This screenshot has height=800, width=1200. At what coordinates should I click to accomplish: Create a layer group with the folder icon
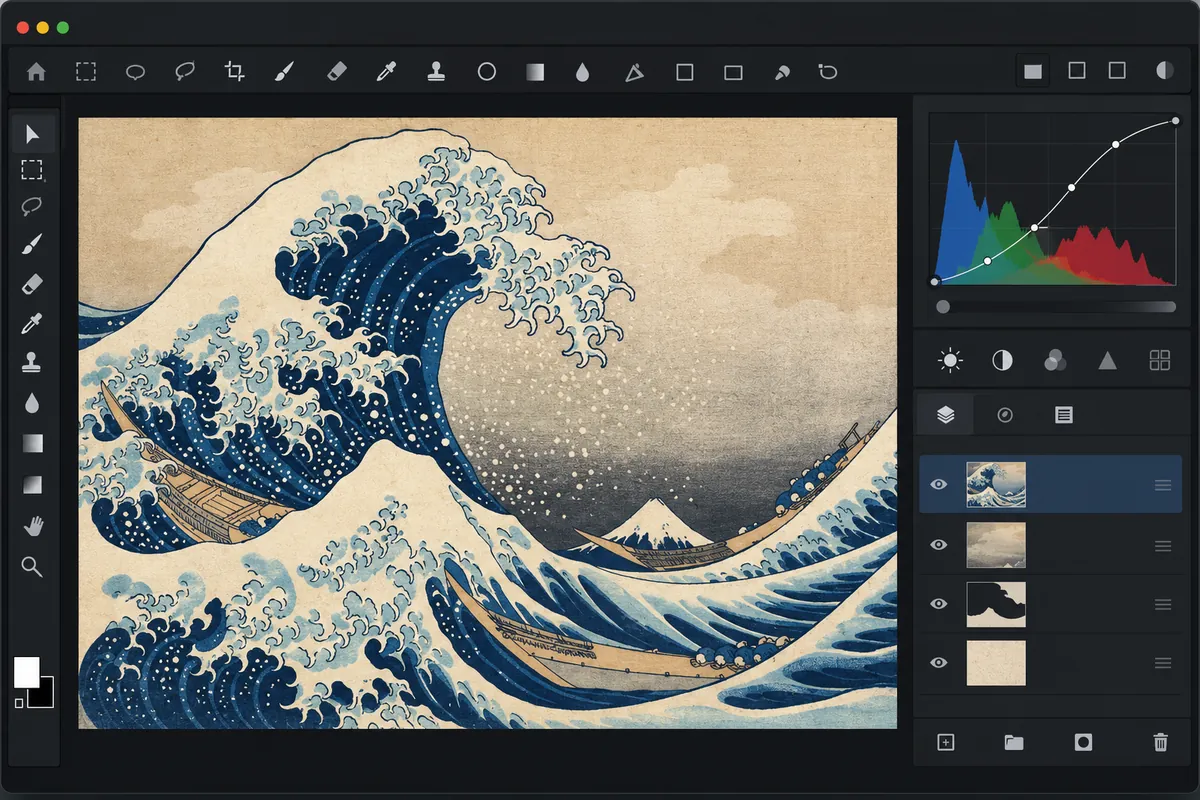coord(1014,742)
